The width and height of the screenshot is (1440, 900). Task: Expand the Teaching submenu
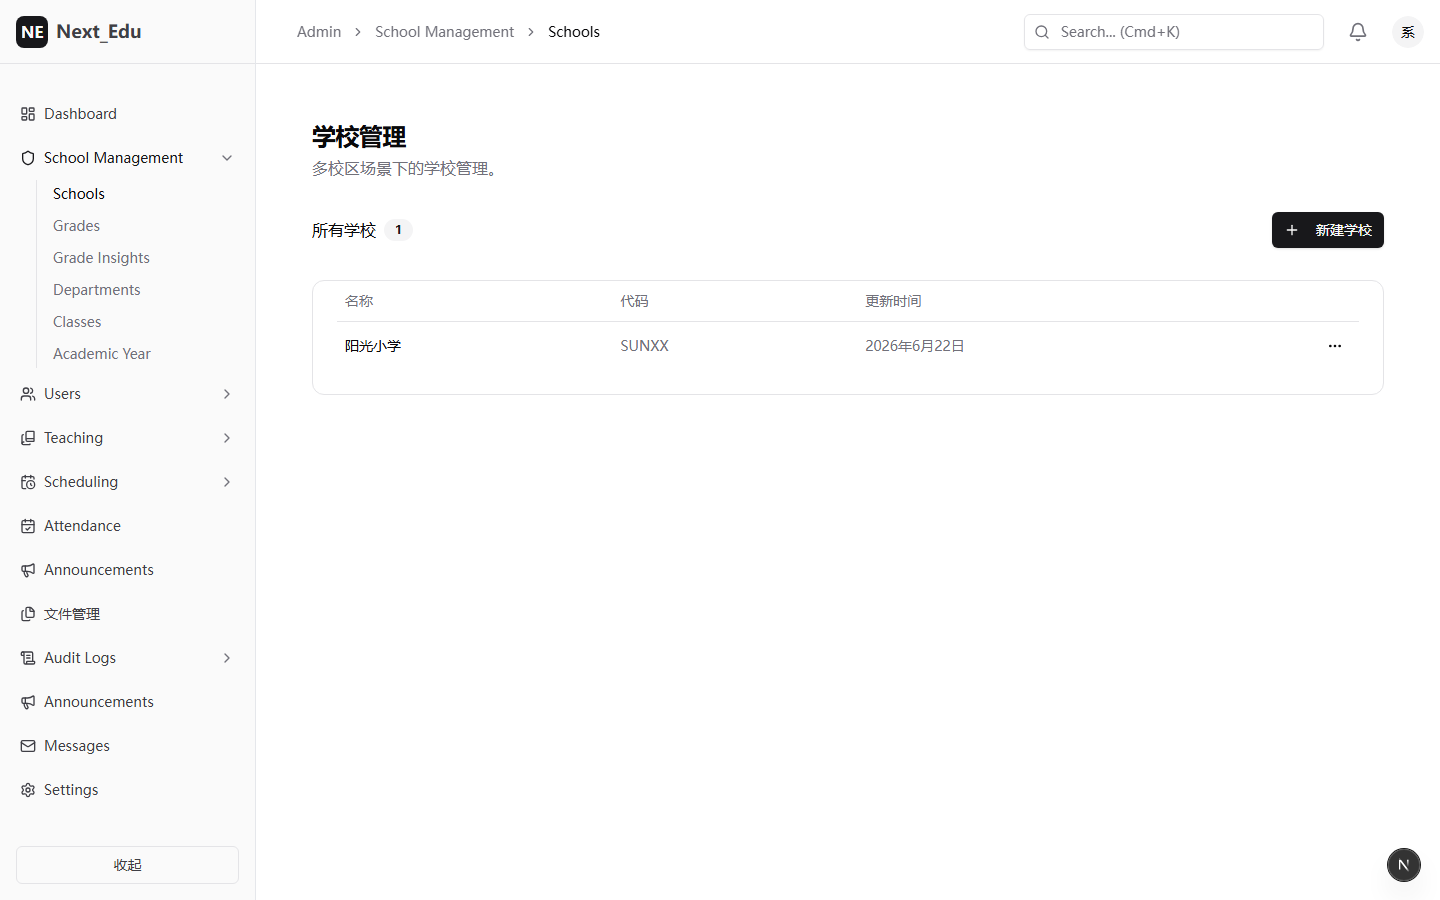227,438
